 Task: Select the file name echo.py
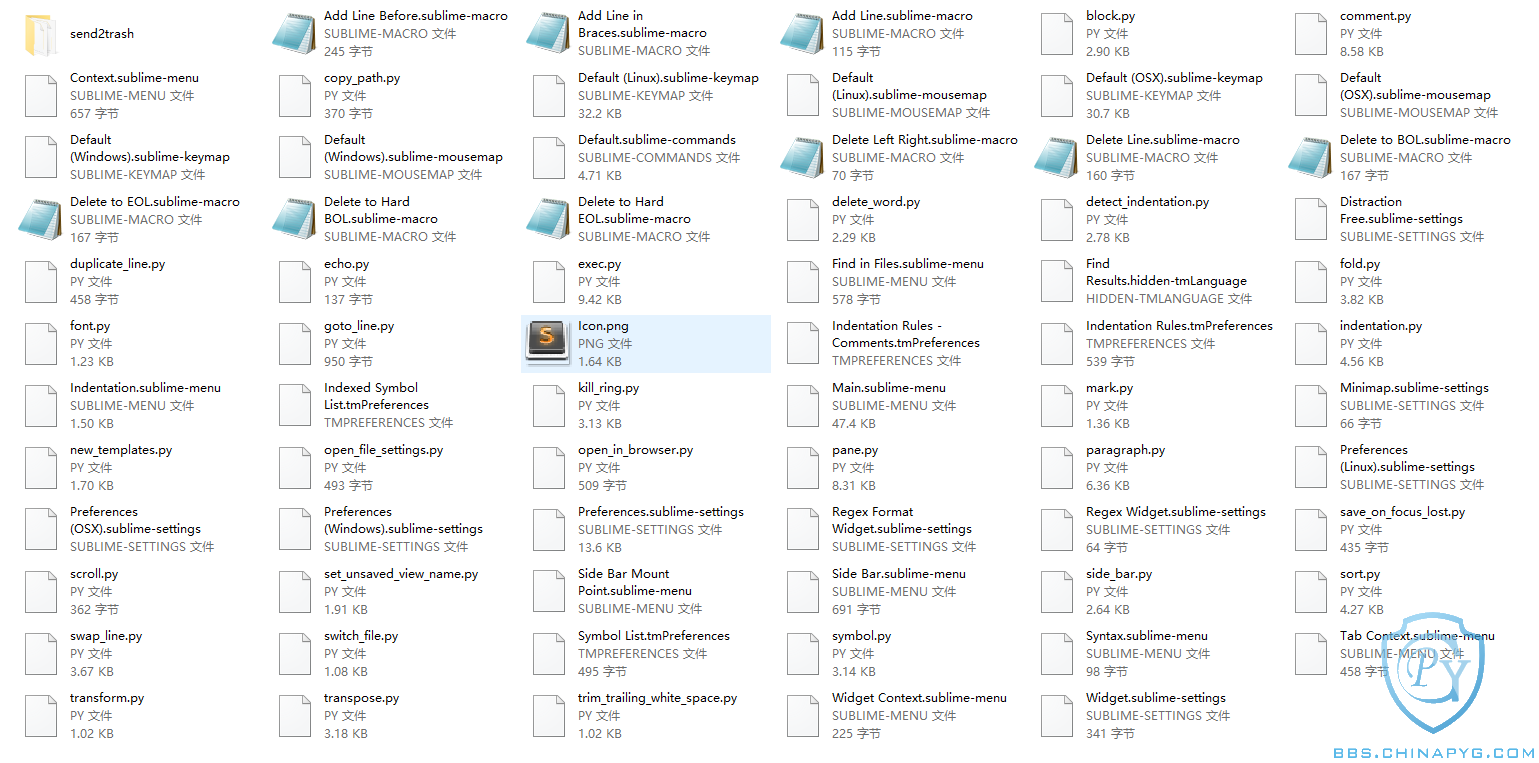click(346, 264)
